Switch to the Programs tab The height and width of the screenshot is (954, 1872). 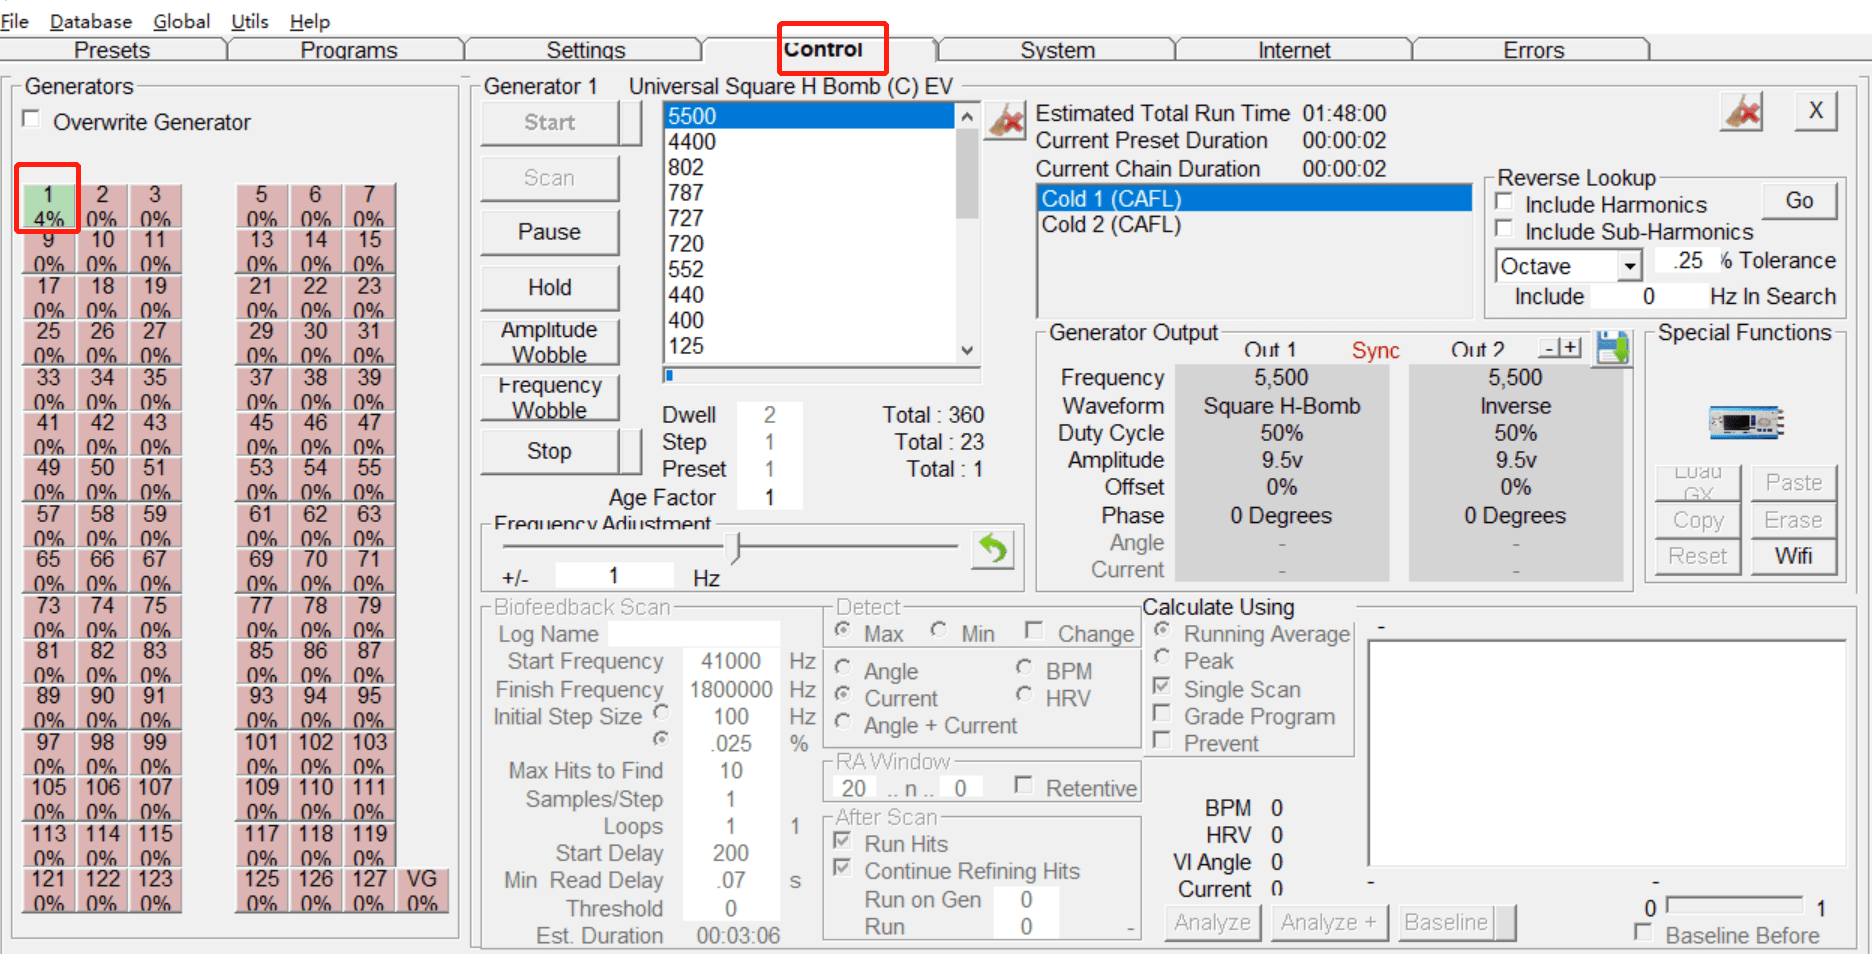point(349,50)
